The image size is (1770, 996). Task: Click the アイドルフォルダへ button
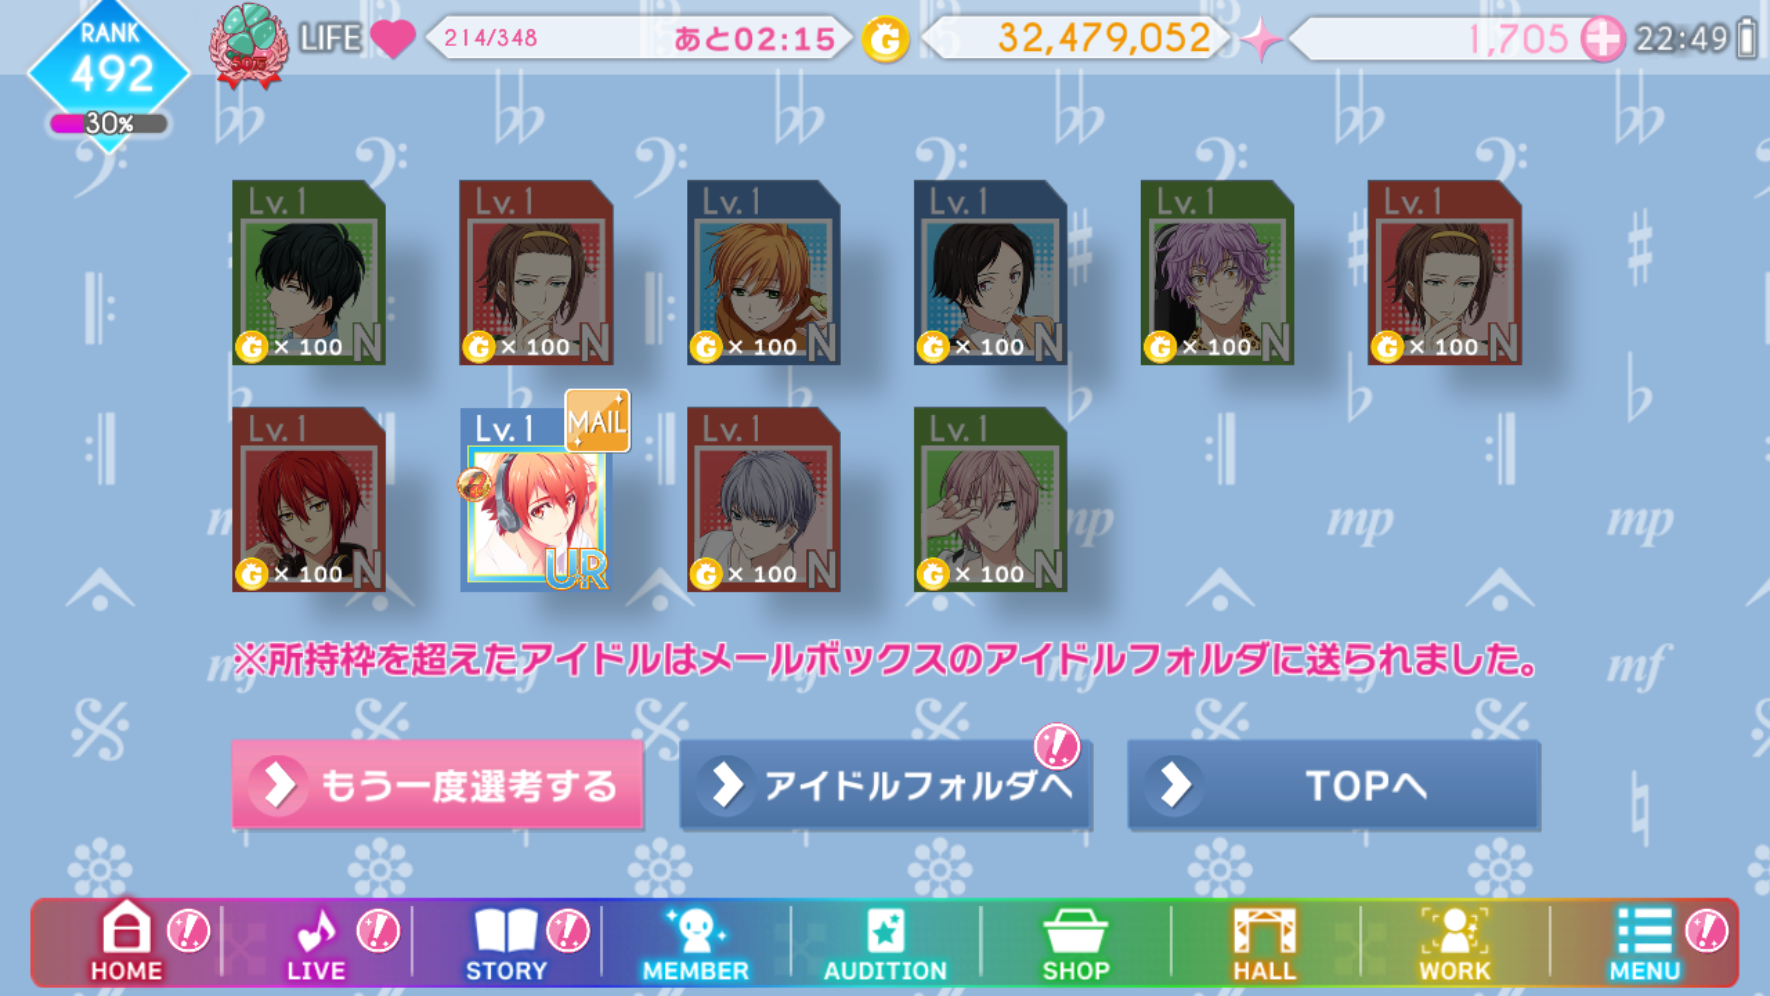[885, 785]
